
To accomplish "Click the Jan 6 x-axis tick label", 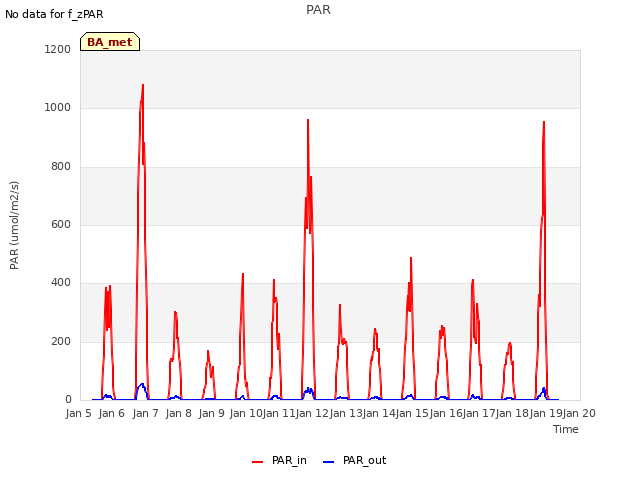I will (x=111, y=413).
